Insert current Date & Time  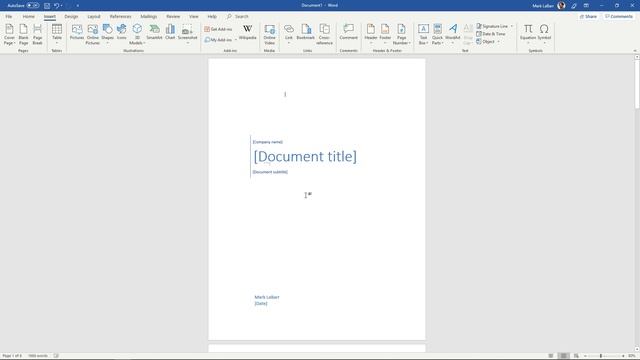(491, 34)
